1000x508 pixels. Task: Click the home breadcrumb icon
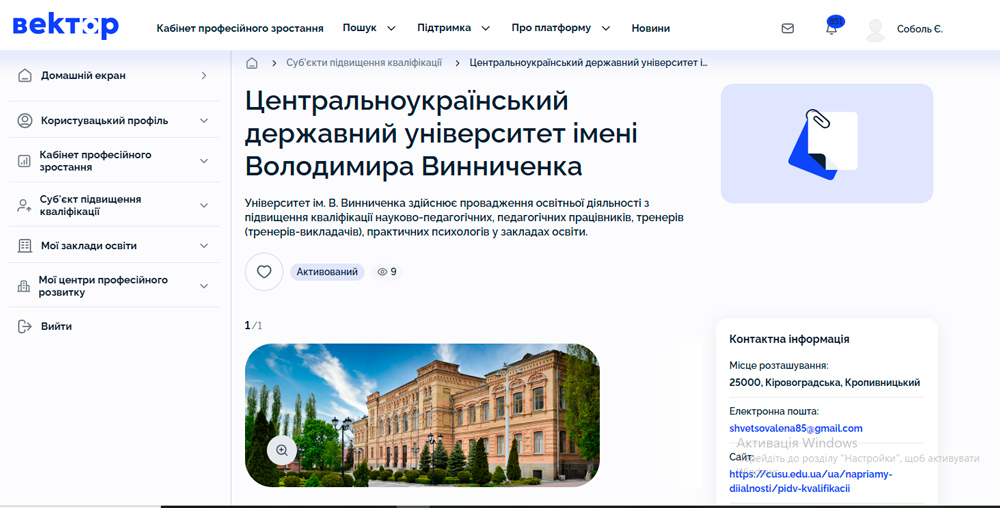tap(252, 63)
